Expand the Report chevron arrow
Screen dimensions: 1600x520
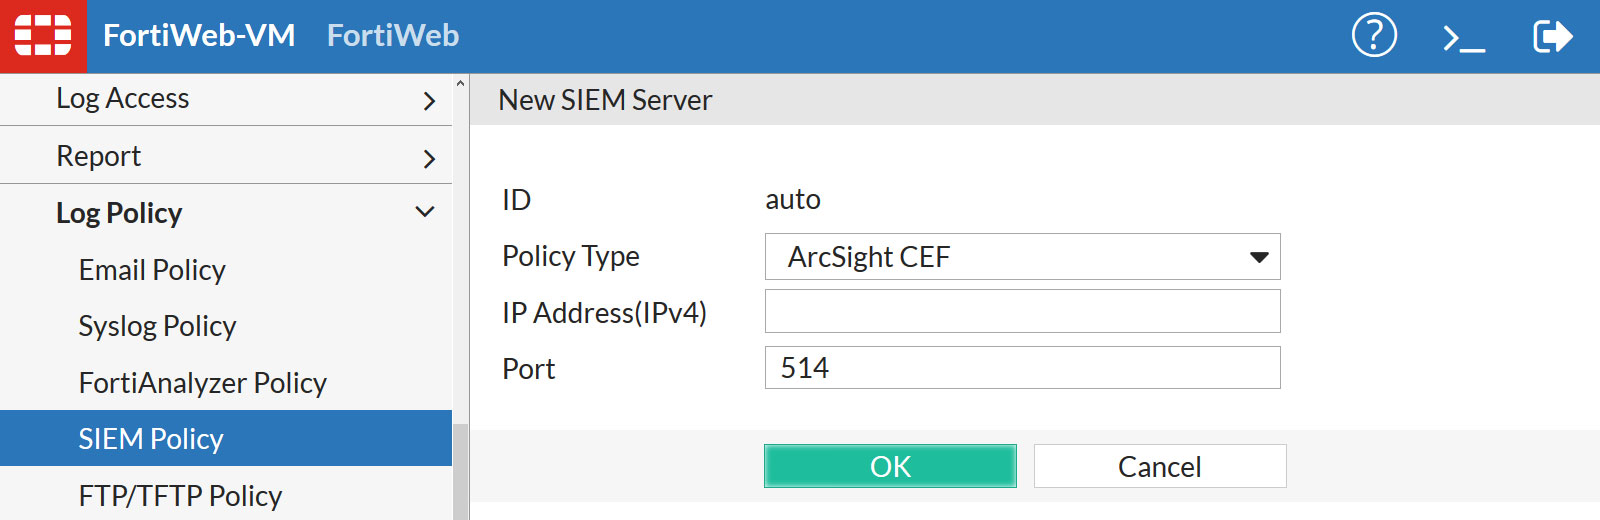(429, 158)
